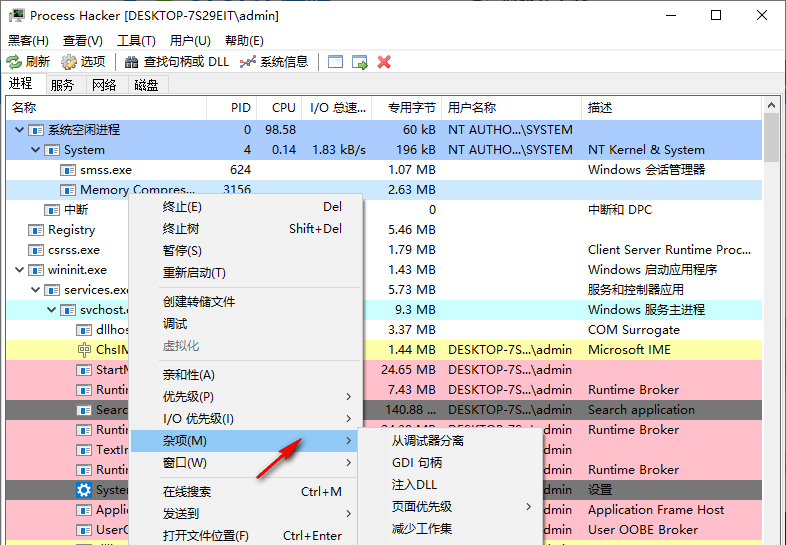The width and height of the screenshot is (786, 545).
Task: Click the 140.88 private bytes cell
Action: [x=410, y=410]
